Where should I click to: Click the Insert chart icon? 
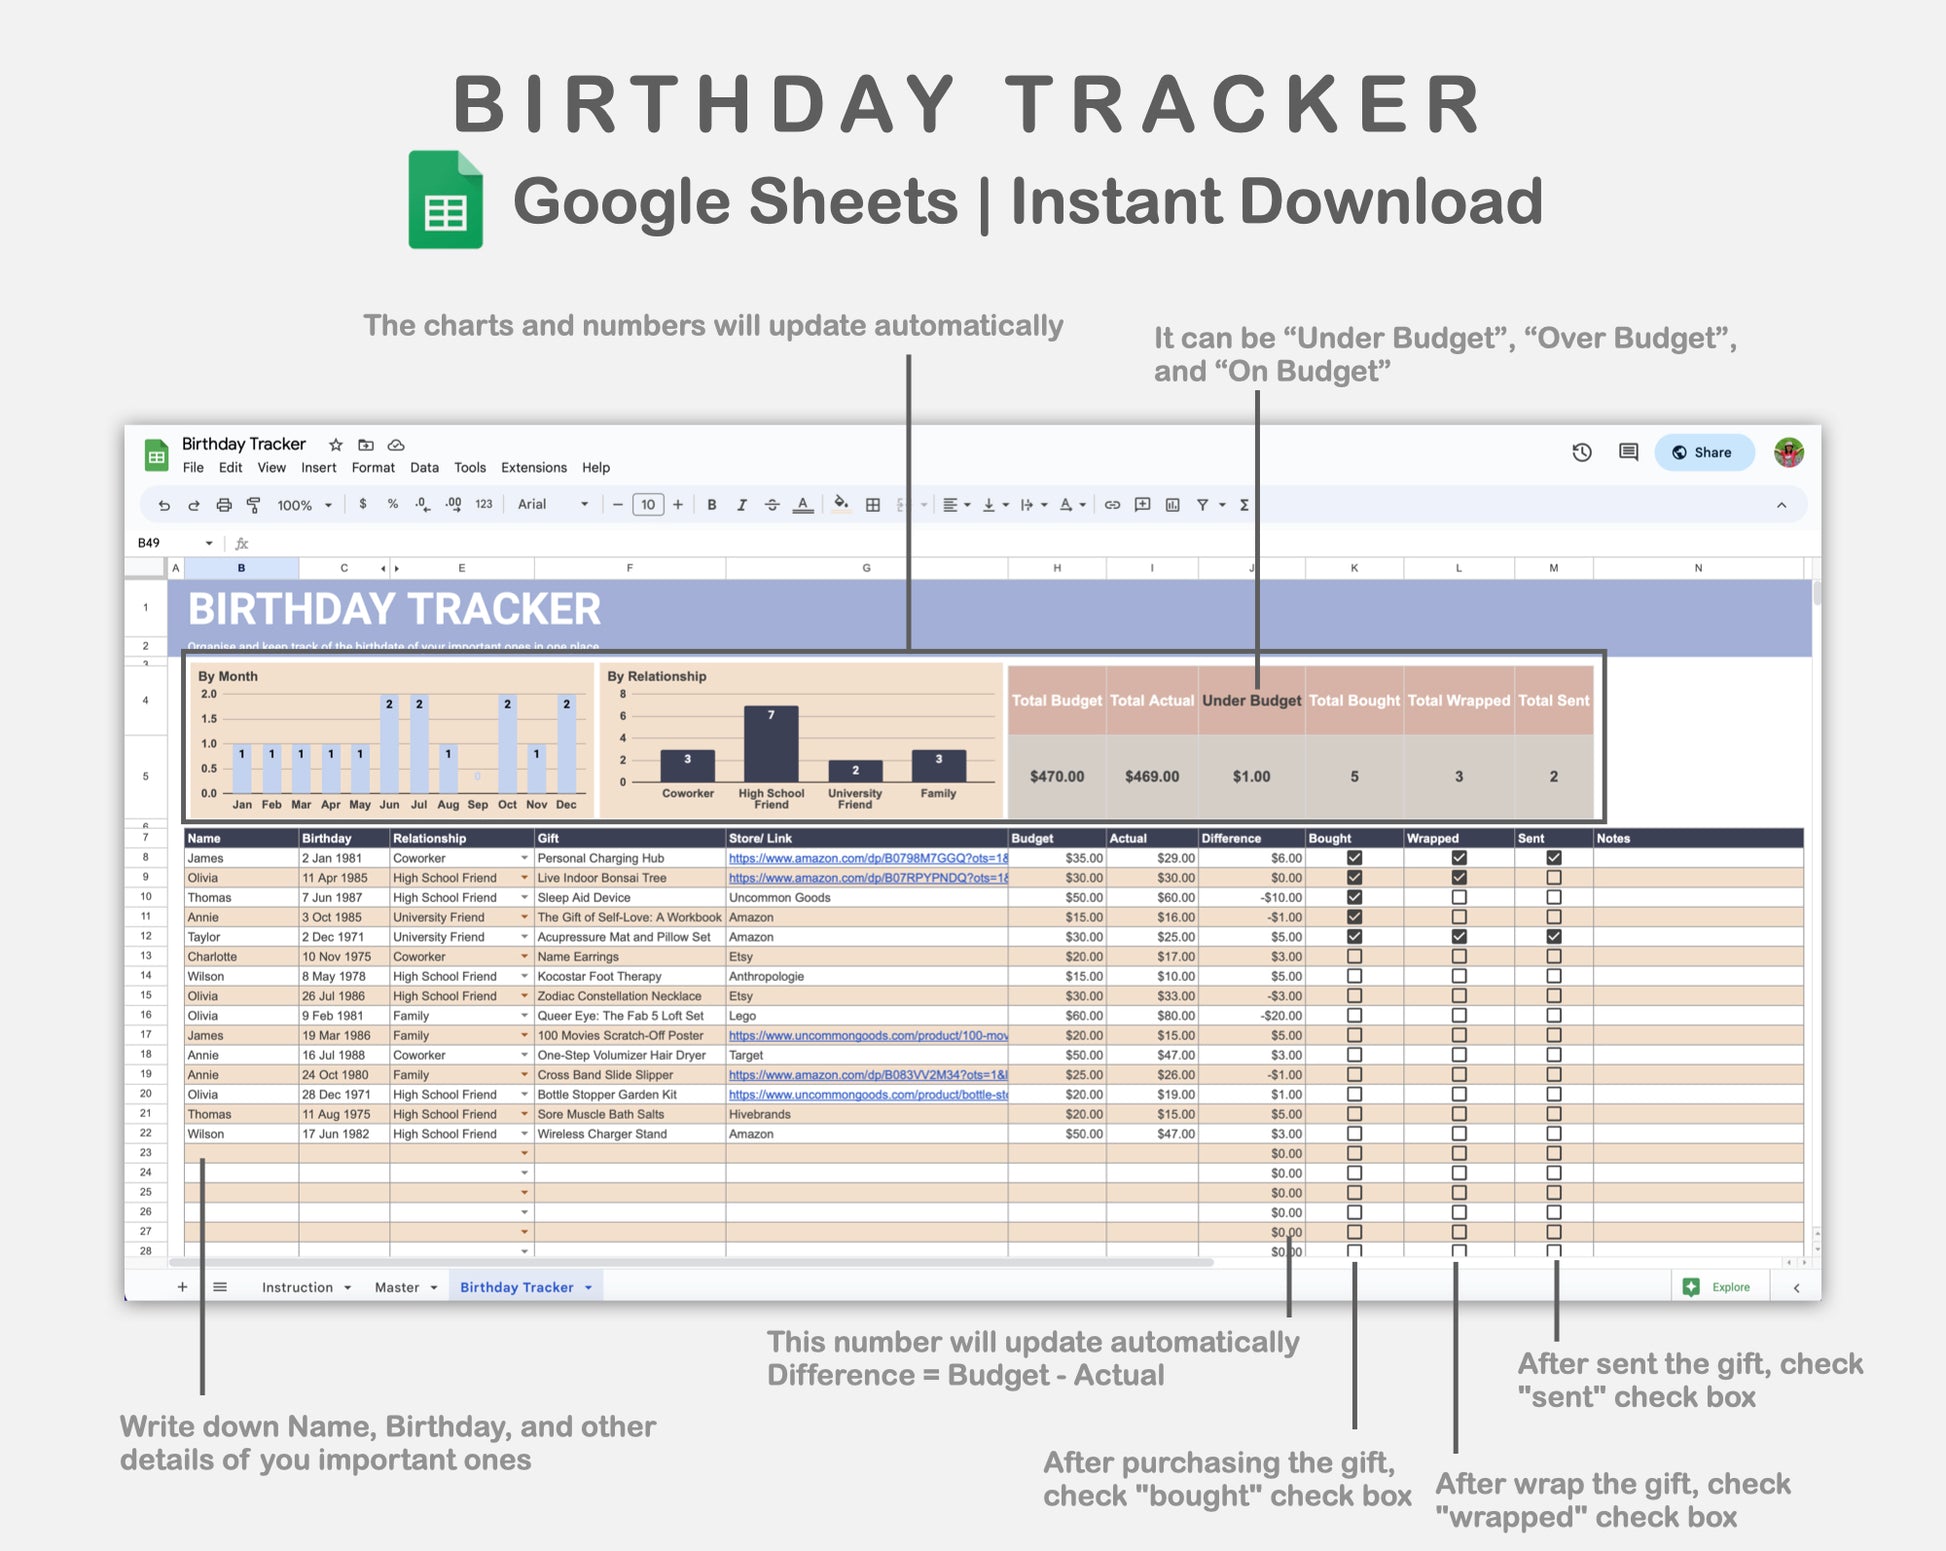(x=1173, y=505)
